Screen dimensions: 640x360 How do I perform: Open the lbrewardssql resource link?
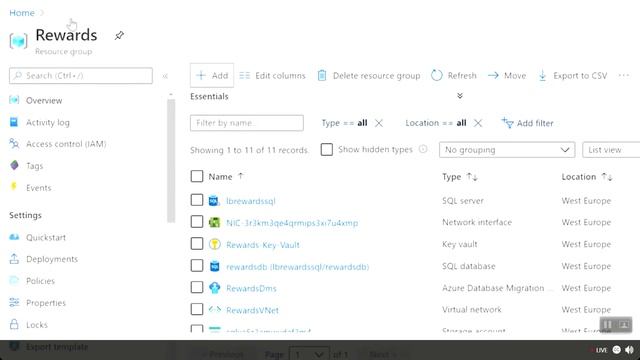point(251,201)
